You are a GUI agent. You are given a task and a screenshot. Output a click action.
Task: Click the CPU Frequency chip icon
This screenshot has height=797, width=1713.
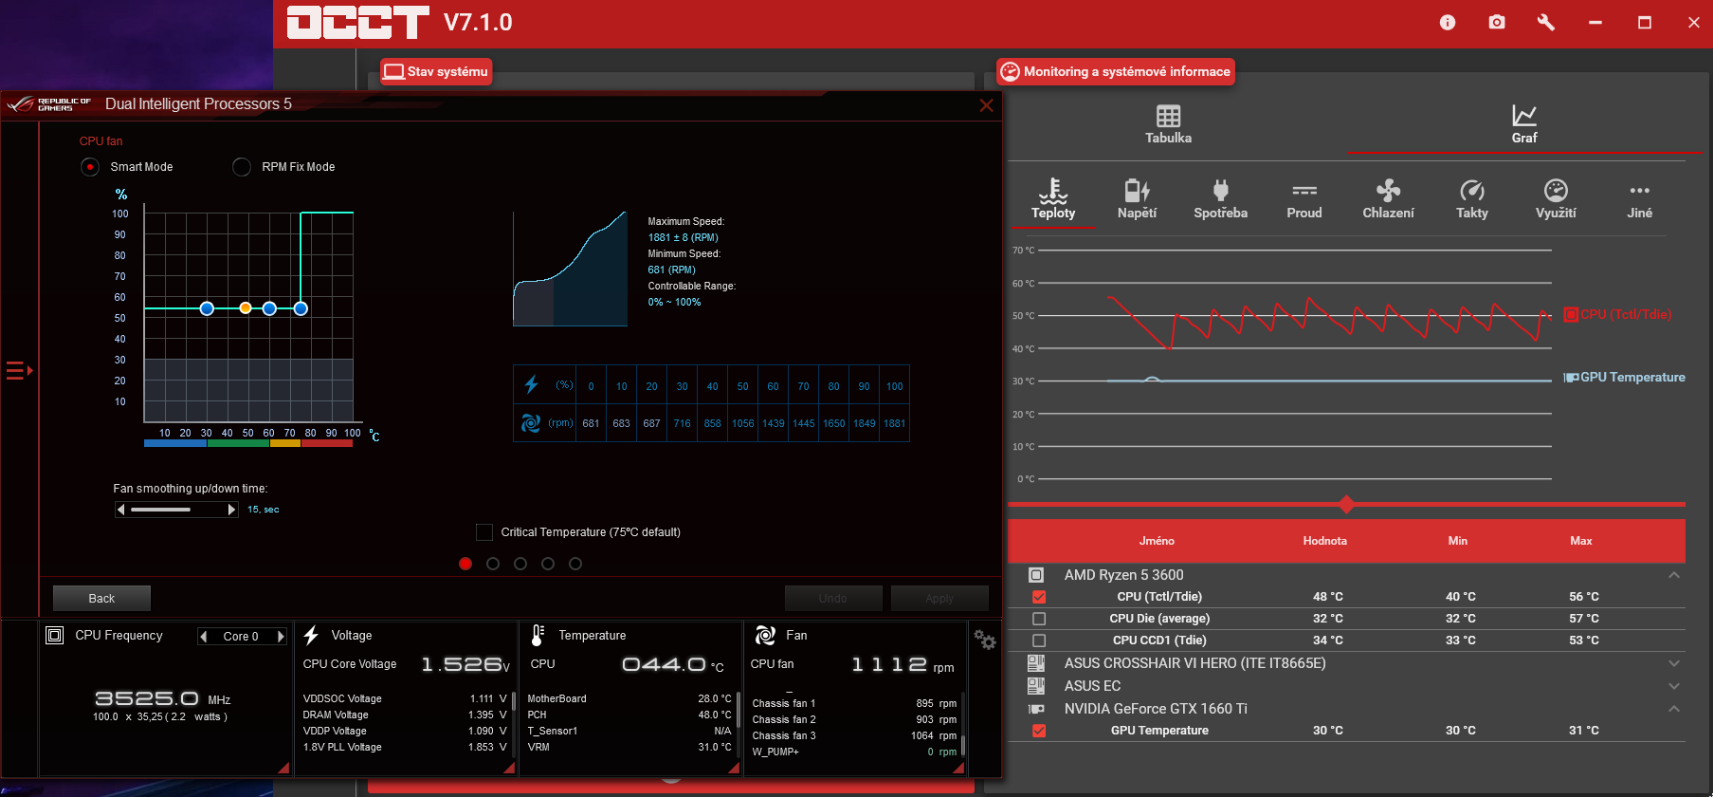55,635
